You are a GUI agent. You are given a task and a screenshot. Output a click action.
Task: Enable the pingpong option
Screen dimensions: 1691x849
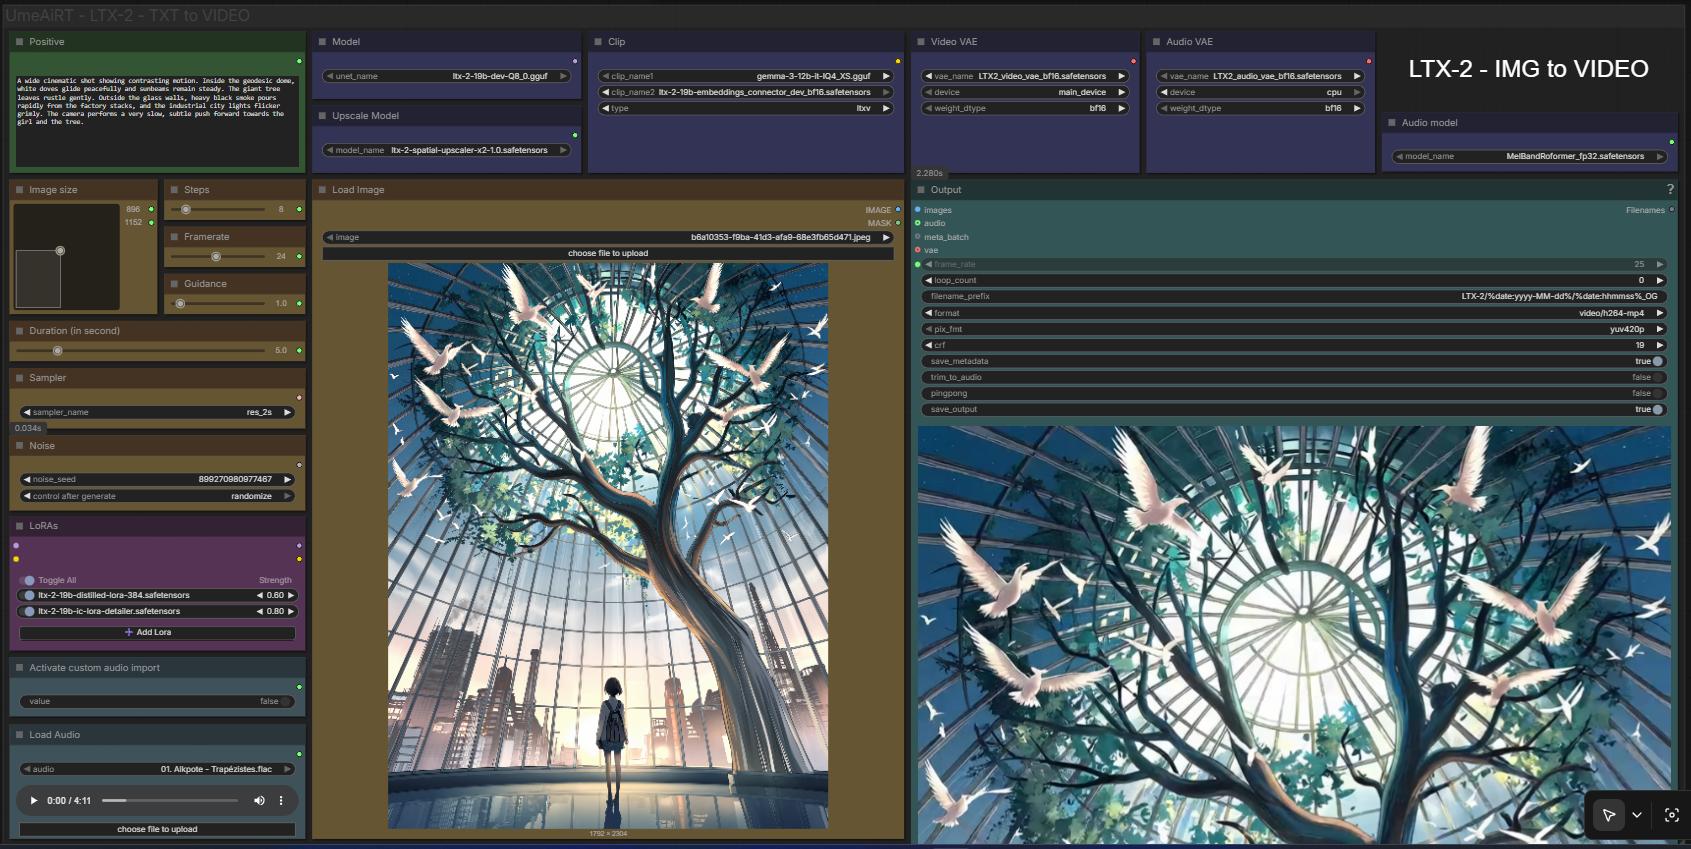1657,393
